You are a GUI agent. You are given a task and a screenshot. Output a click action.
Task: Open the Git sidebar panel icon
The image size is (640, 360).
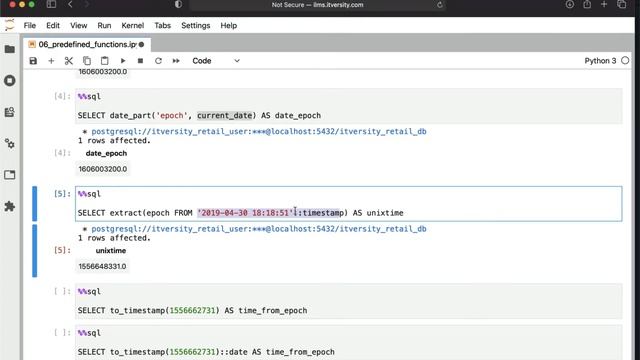click(10, 112)
